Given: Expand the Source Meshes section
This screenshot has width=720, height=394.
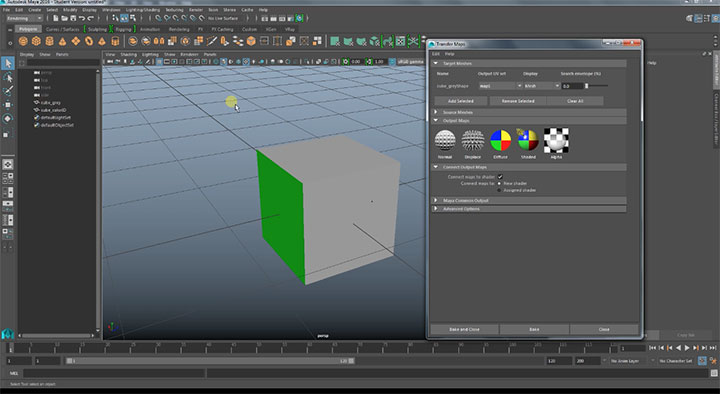Looking at the screenshot, I should (x=436, y=112).
